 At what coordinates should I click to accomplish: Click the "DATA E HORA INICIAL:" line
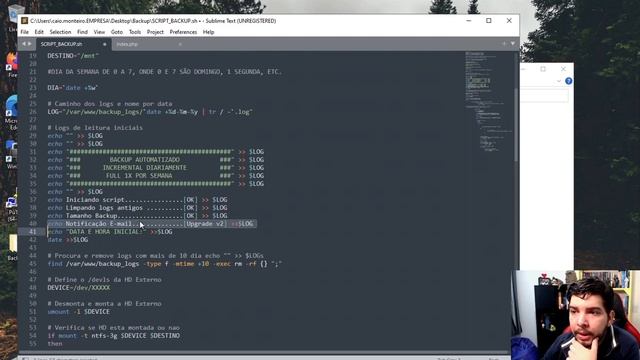(x=110, y=232)
